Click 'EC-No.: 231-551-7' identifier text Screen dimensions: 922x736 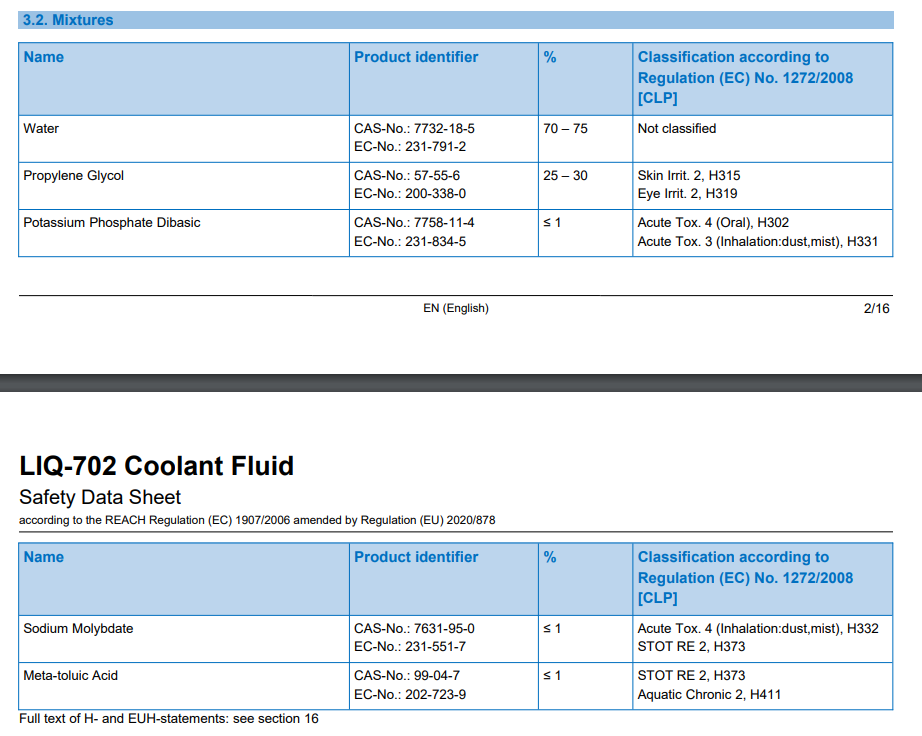click(410, 647)
